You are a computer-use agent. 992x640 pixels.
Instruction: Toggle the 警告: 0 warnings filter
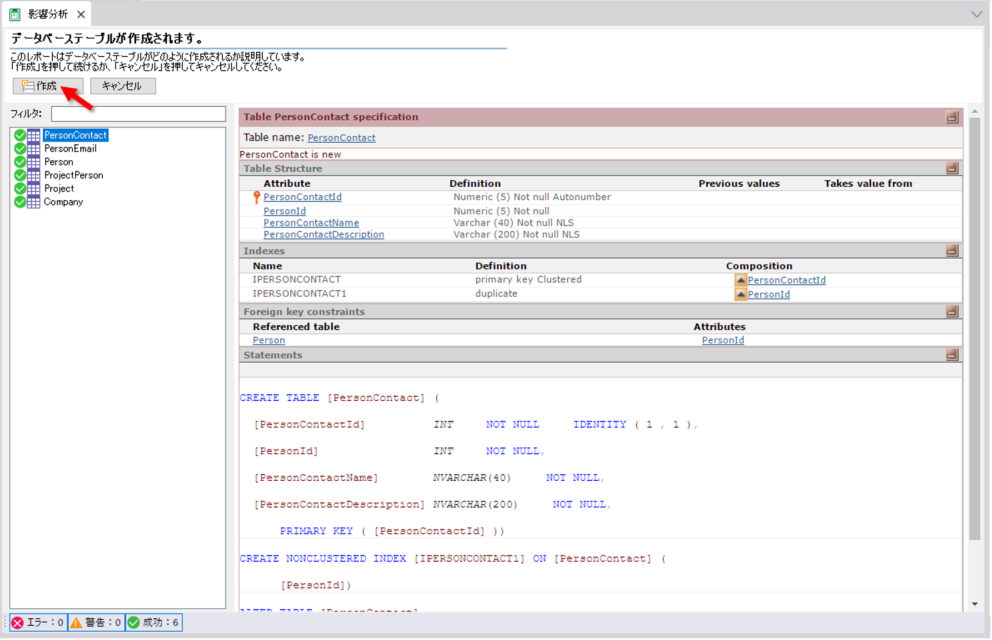tap(96, 623)
